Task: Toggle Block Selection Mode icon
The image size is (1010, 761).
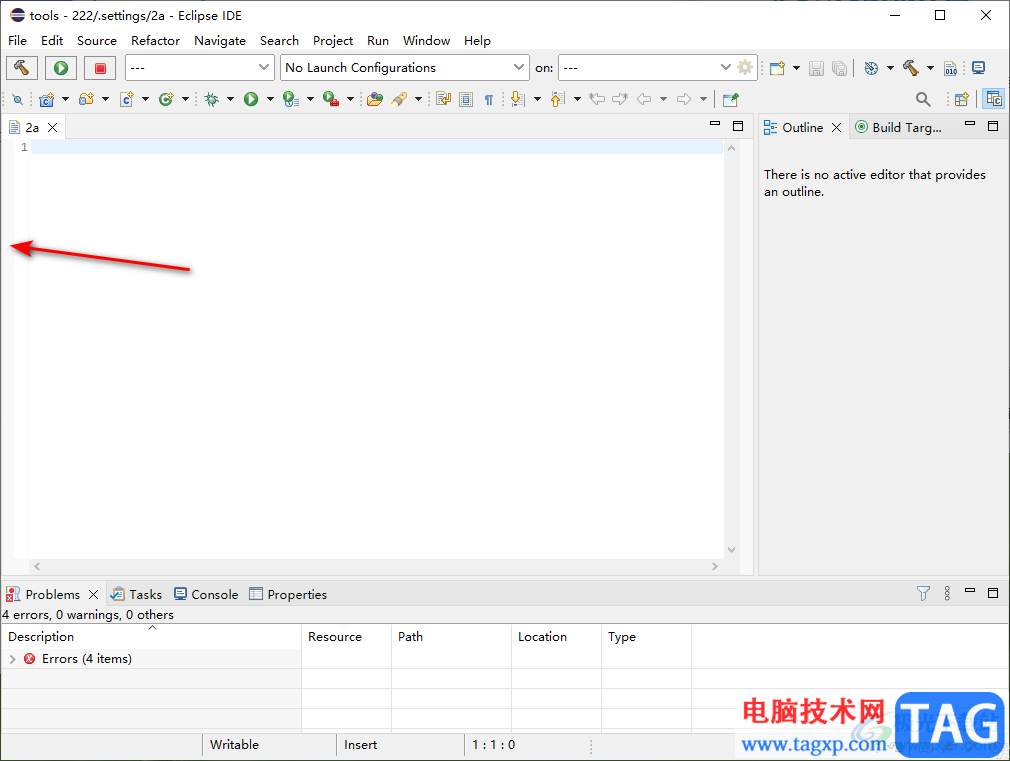Action: tap(466, 99)
